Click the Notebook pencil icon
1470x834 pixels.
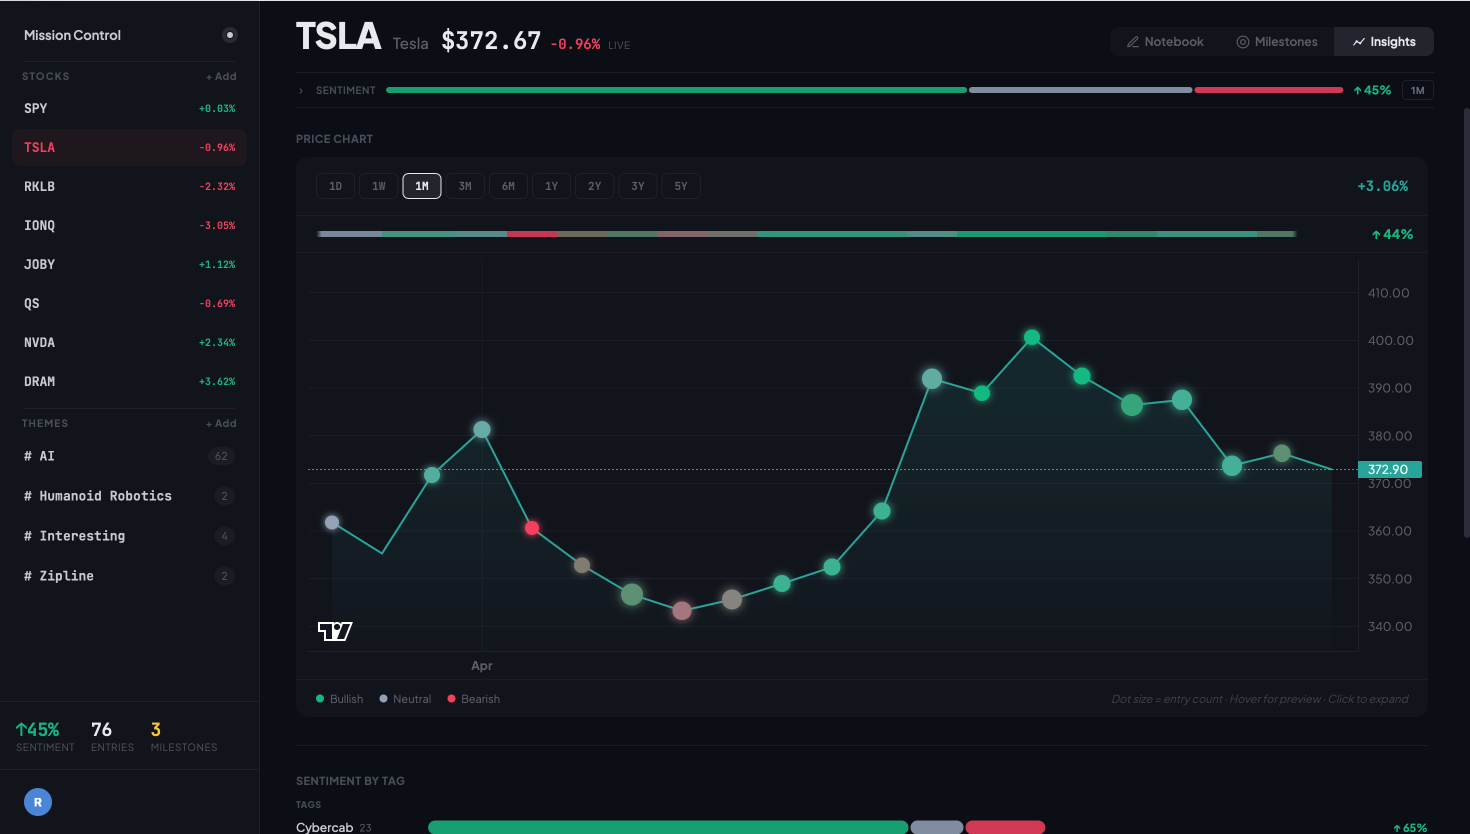click(1133, 42)
